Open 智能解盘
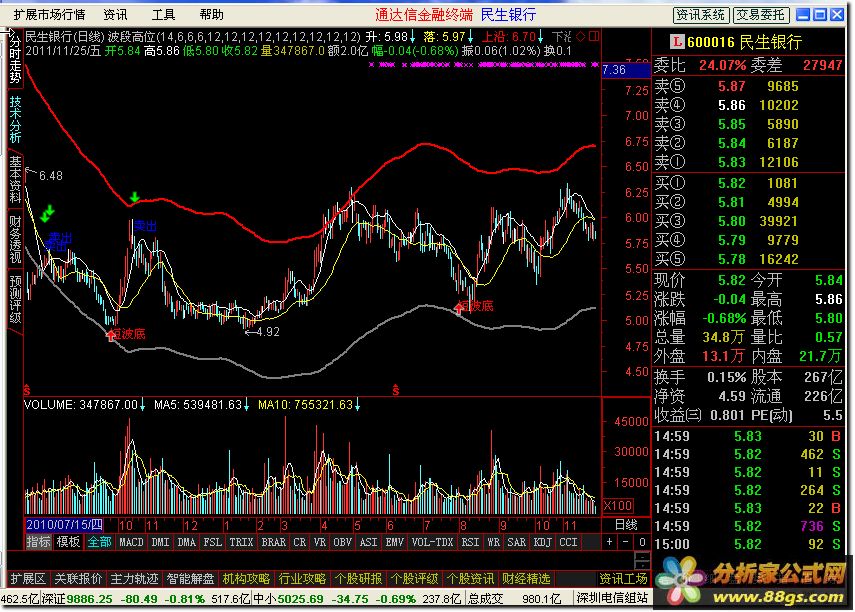Viewport: 855px width, 612px height. tap(190, 579)
